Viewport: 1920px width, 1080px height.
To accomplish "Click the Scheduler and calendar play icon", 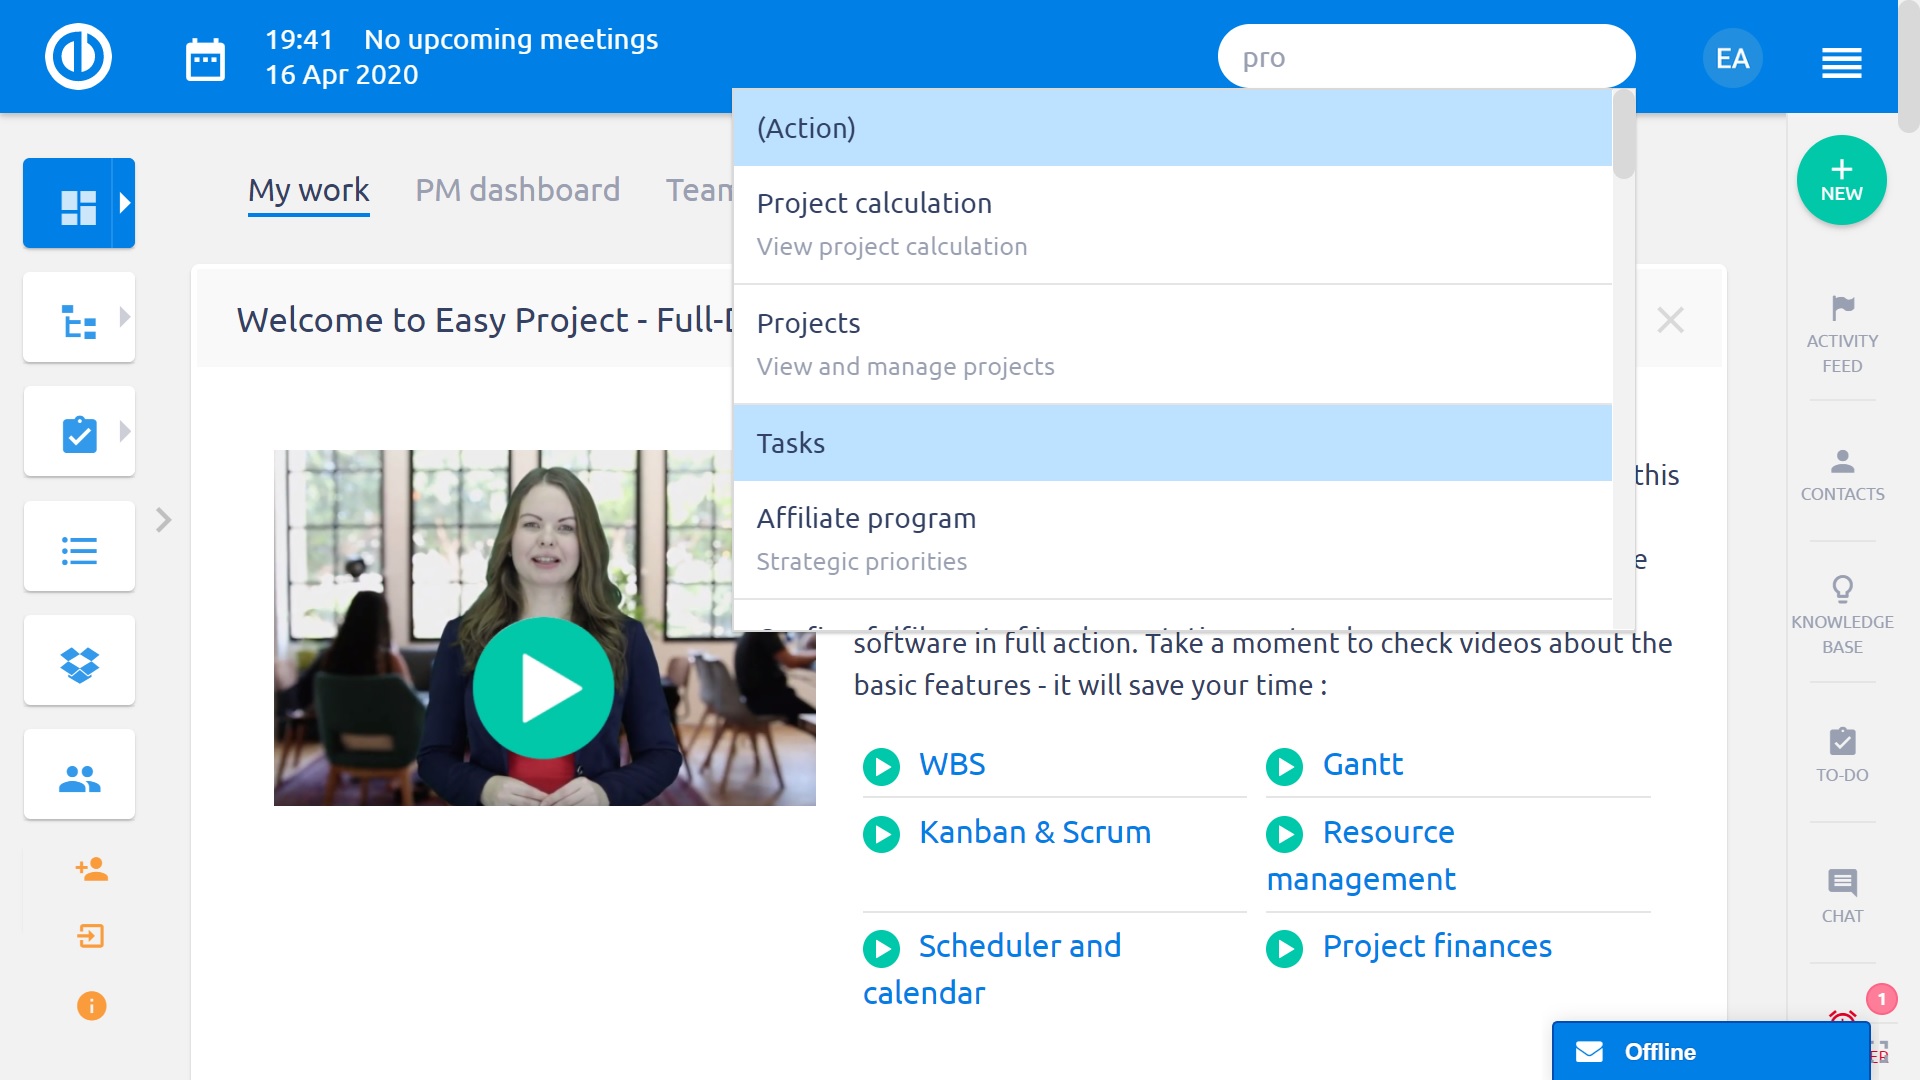I will click(881, 948).
